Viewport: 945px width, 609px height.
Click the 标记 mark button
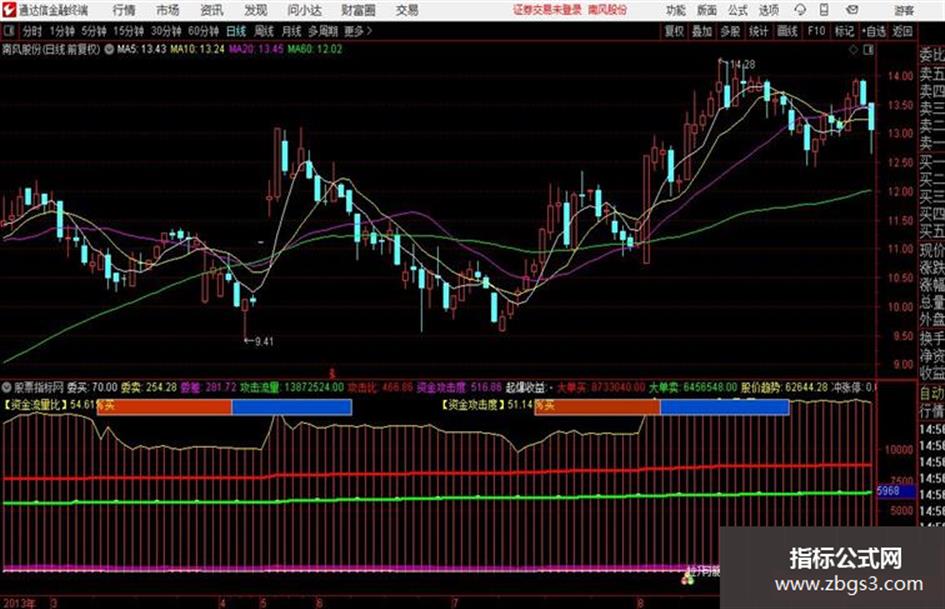(844, 31)
